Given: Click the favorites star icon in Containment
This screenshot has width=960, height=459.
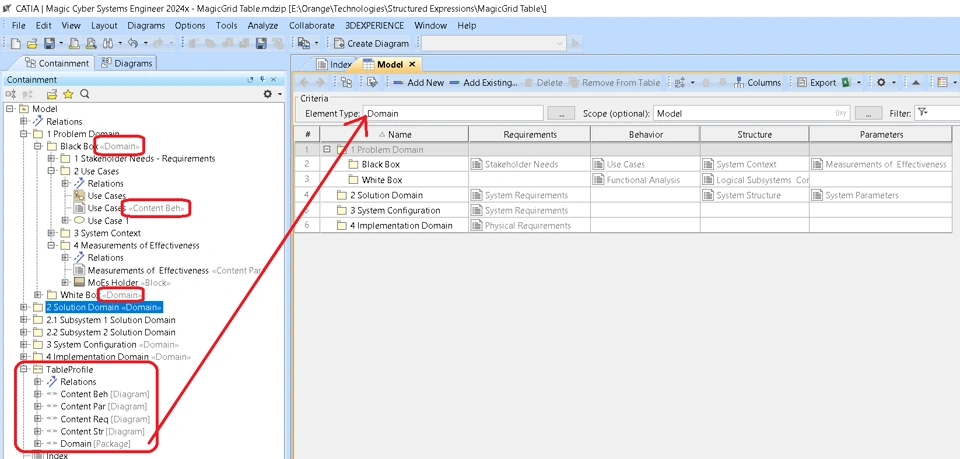Looking at the screenshot, I should 68,94.
